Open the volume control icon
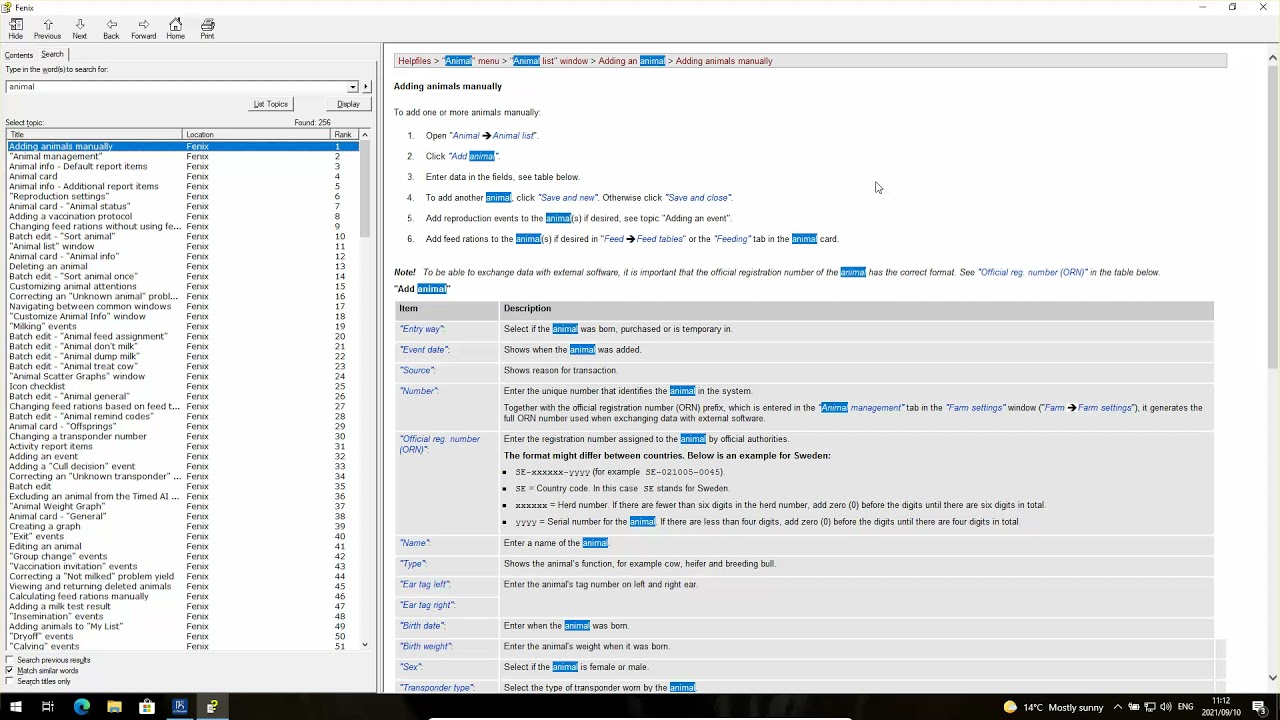The height and width of the screenshot is (720, 1280). [x=1166, y=707]
